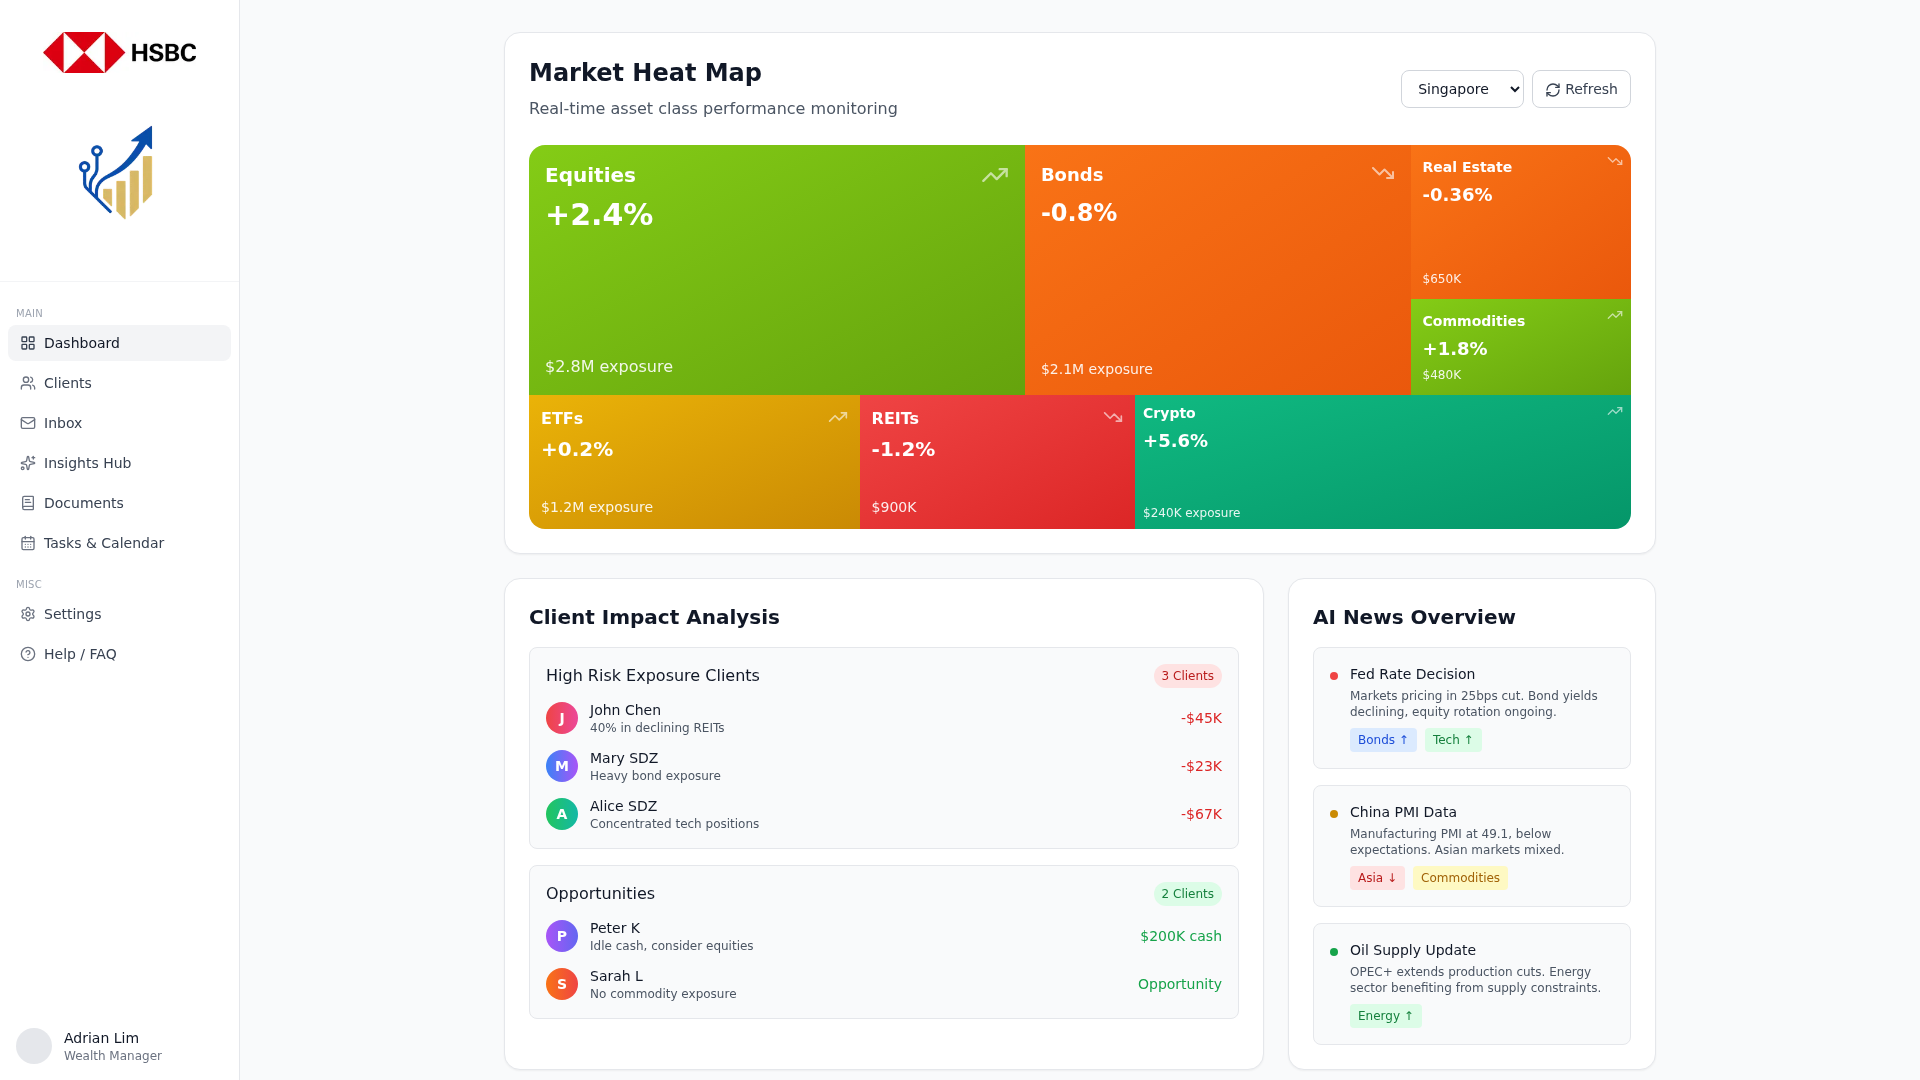Open Help / FAQ
Viewport: 1920px width, 1080px height.
tap(119, 654)
